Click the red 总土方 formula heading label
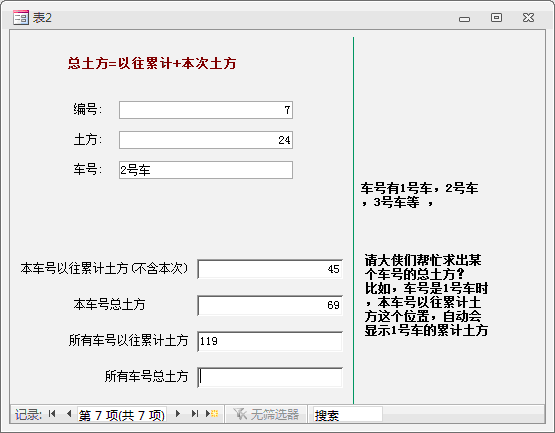 [152, 63]
